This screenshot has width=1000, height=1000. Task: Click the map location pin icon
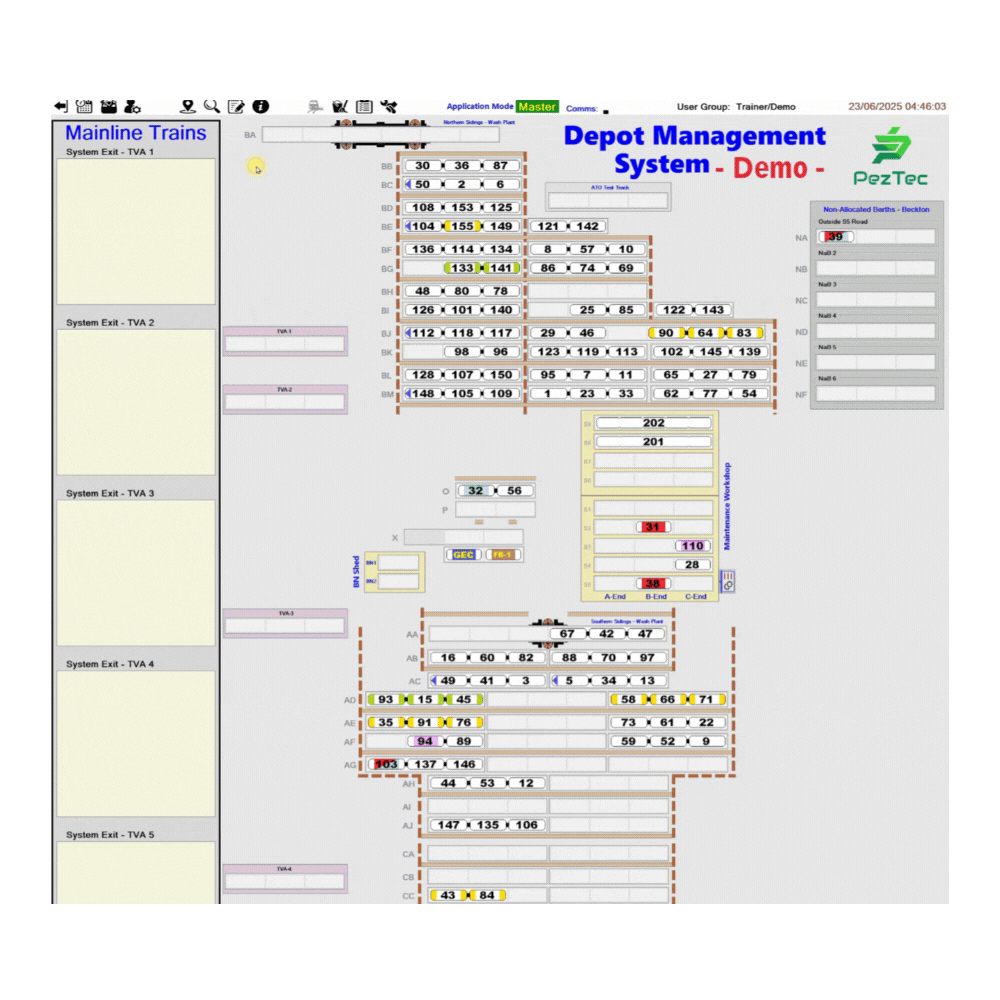(x=188, y=107)
